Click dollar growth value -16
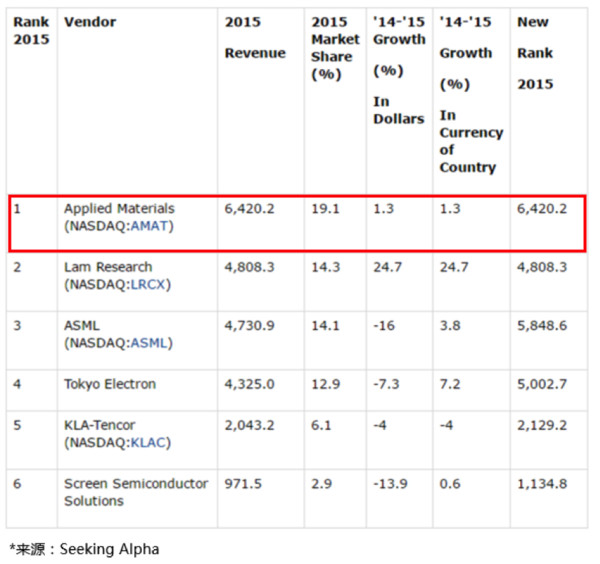This screenshot has height=564, width=600. point(384,326)
